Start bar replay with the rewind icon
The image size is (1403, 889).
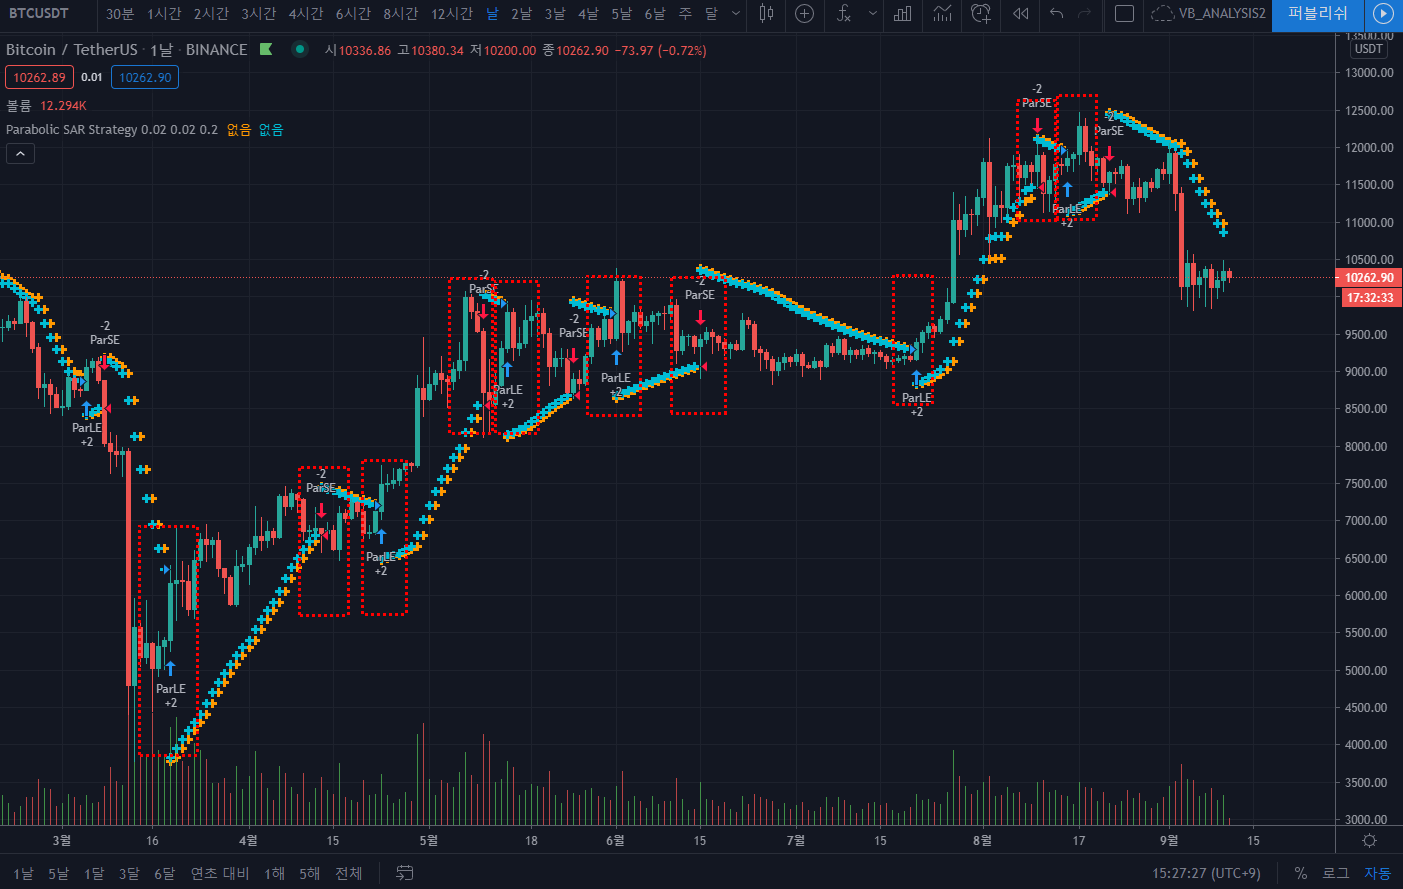(x=1020, y=14)
